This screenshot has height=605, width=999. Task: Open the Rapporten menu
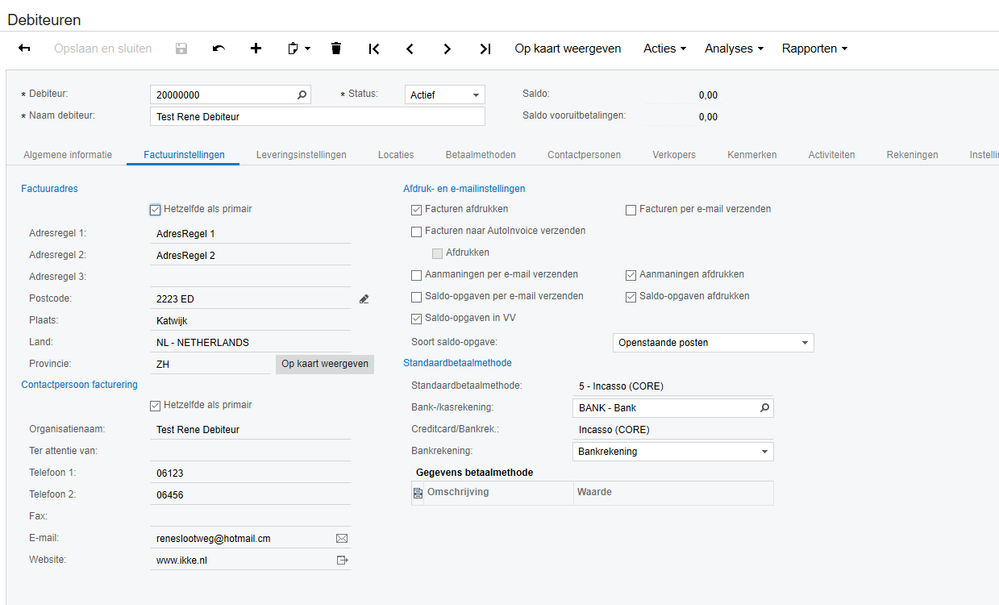tap(814, 48)
